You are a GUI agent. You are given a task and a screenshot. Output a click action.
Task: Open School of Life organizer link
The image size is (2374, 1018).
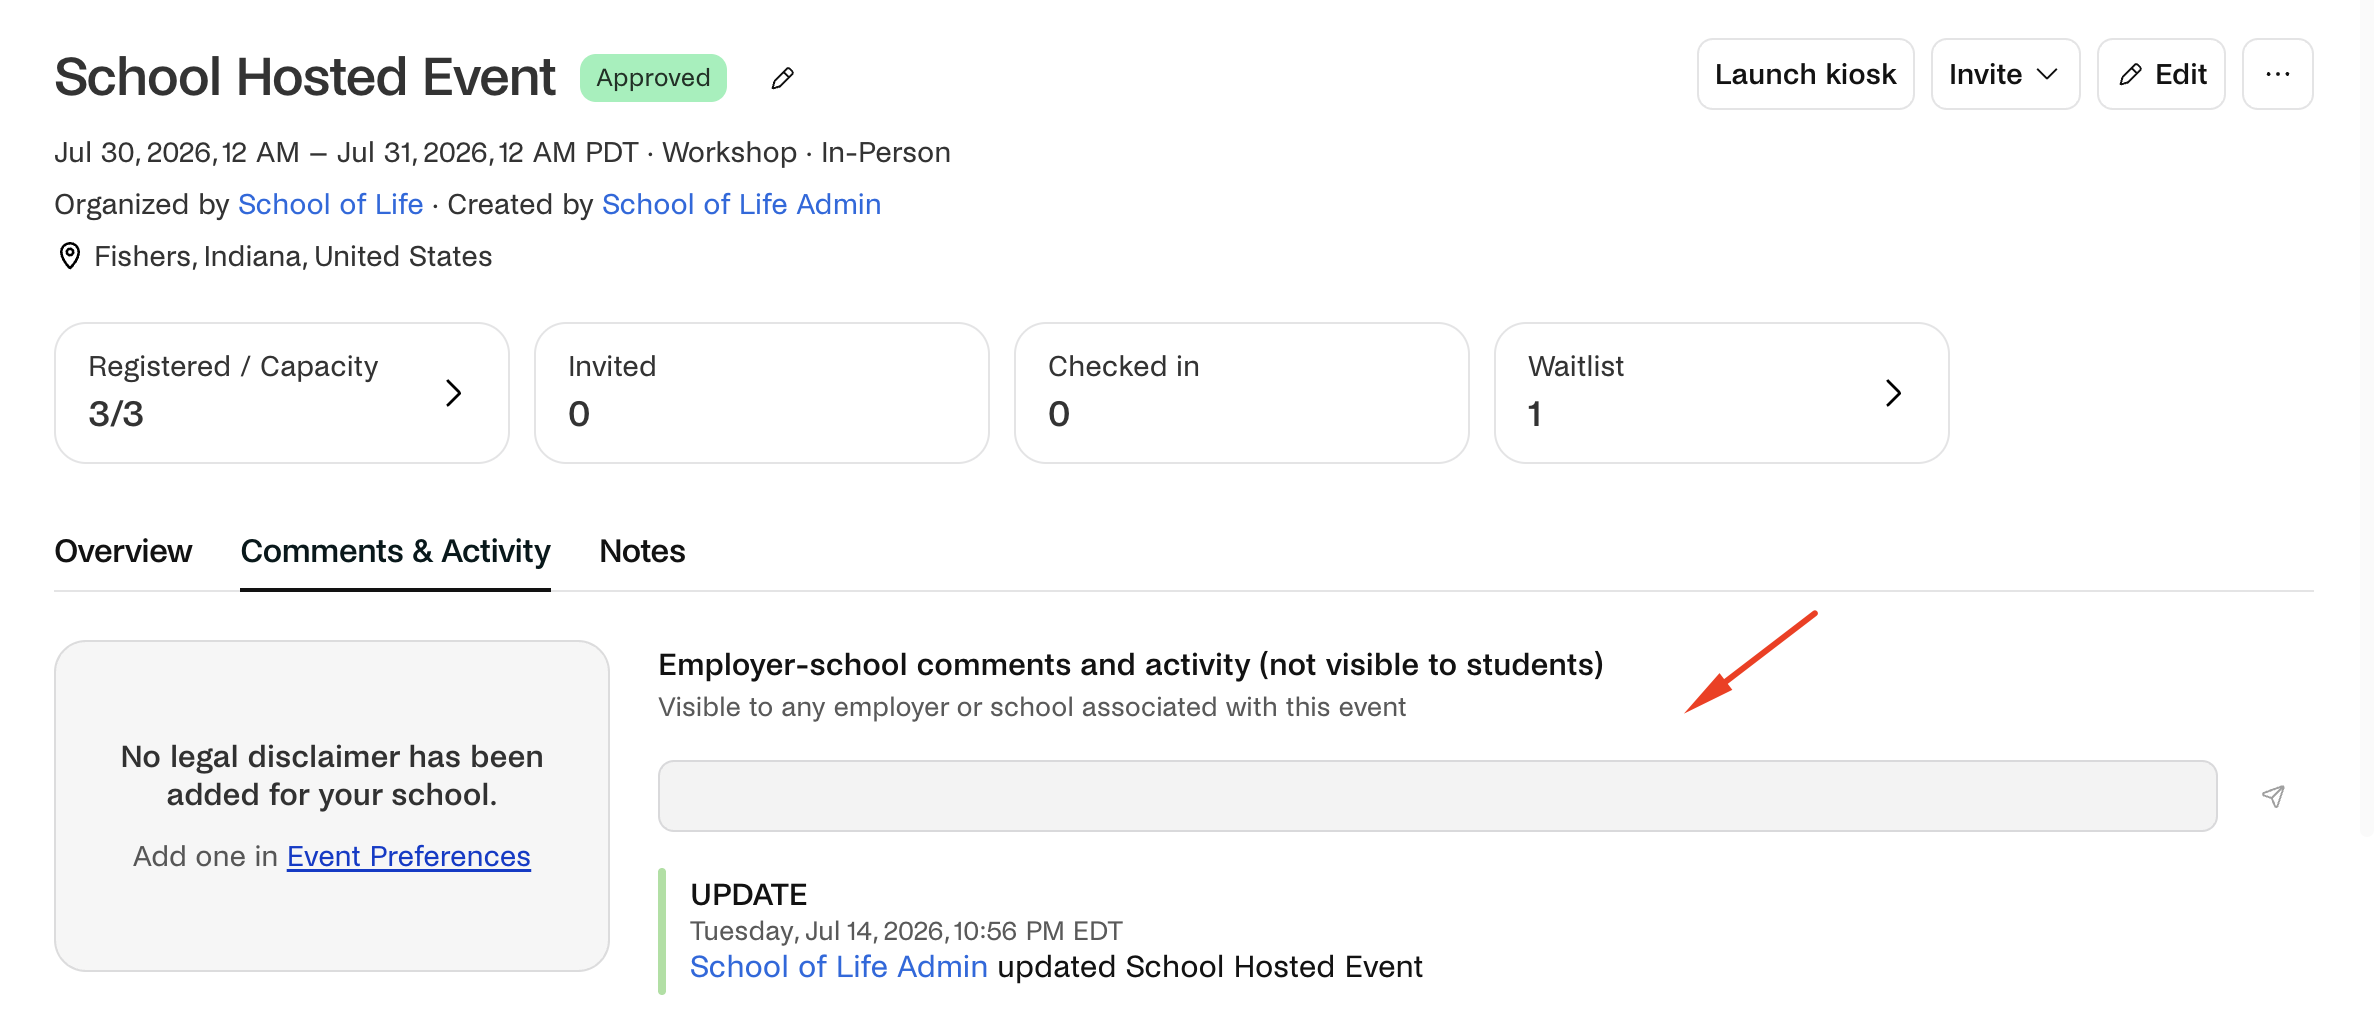click(331, 204)
